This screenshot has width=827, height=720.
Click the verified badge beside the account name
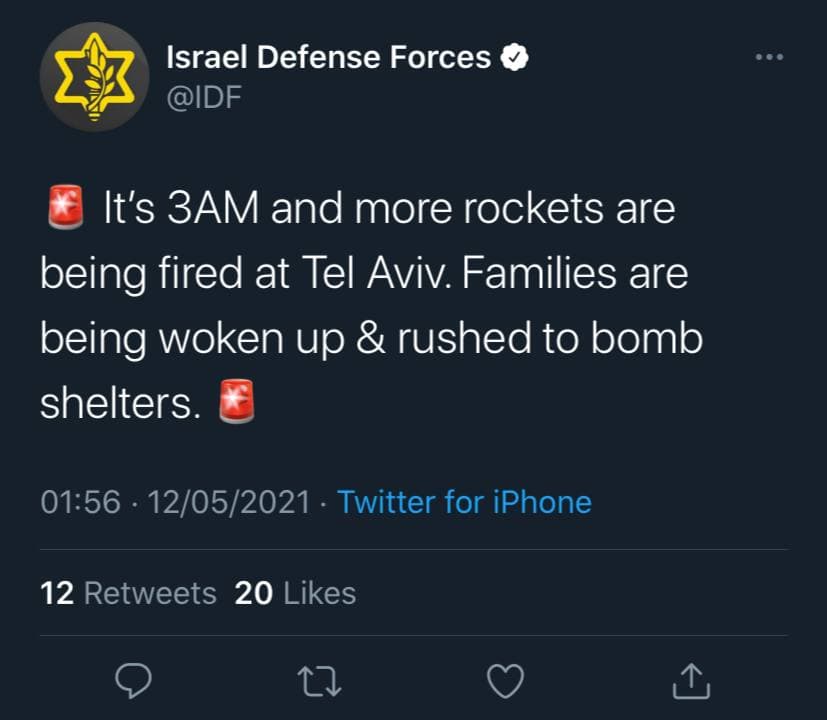515,58
